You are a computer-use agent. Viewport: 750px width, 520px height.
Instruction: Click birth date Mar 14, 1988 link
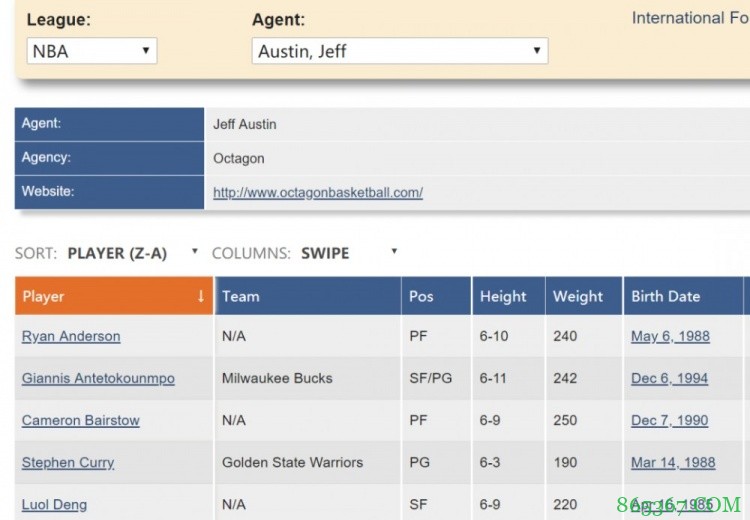[x=673, y=463]
